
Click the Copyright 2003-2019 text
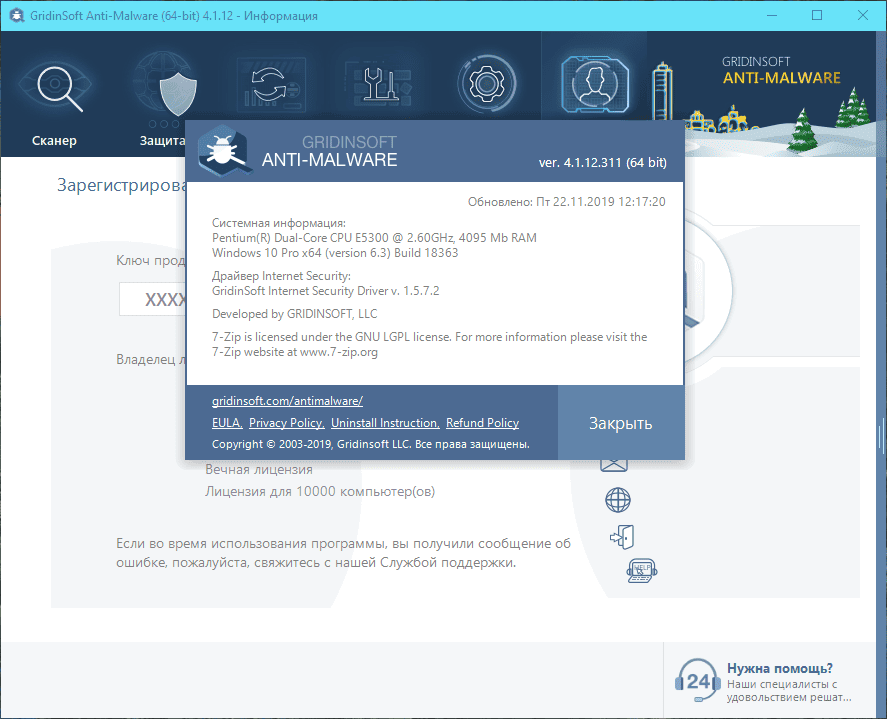[x=371, y=445]
